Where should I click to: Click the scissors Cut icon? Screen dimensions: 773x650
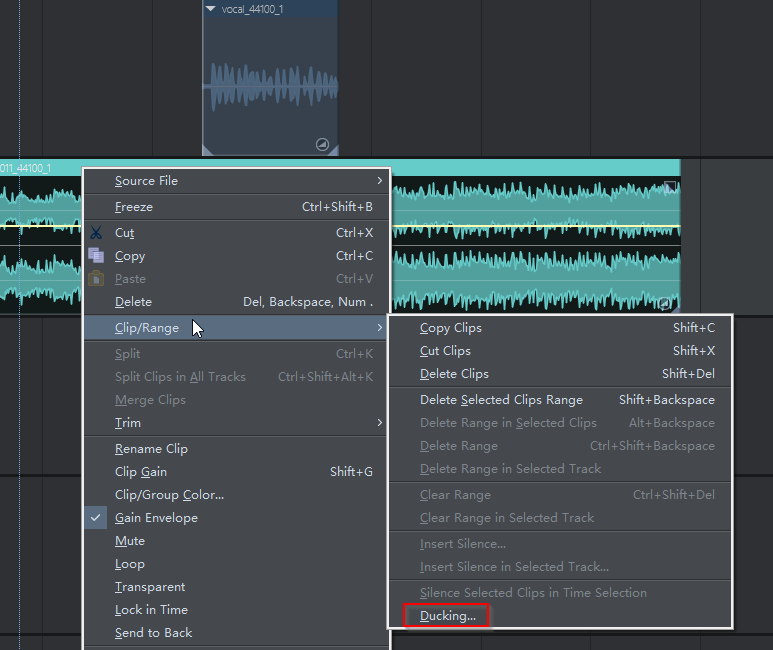tap(96, 232)
